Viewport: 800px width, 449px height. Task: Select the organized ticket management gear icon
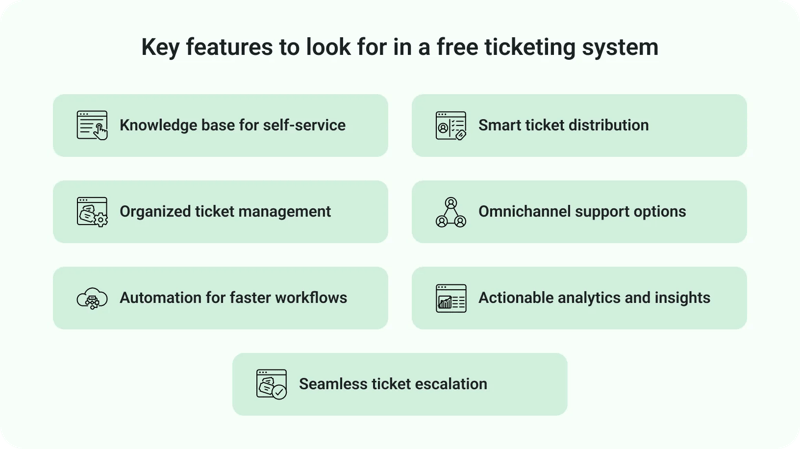point(92,212)
